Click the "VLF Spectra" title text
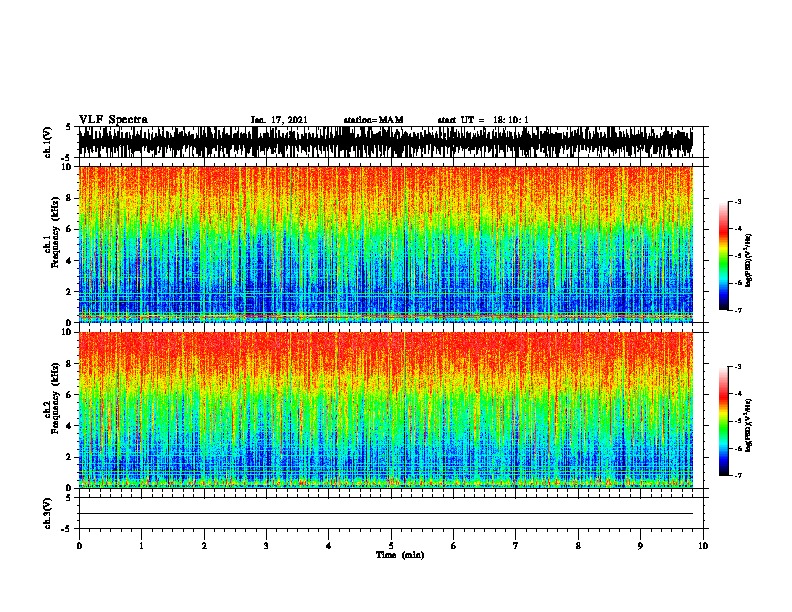Image resolution: width=792 pixels, height=612 pixels. pyautogui.click(x=113, y=120)
